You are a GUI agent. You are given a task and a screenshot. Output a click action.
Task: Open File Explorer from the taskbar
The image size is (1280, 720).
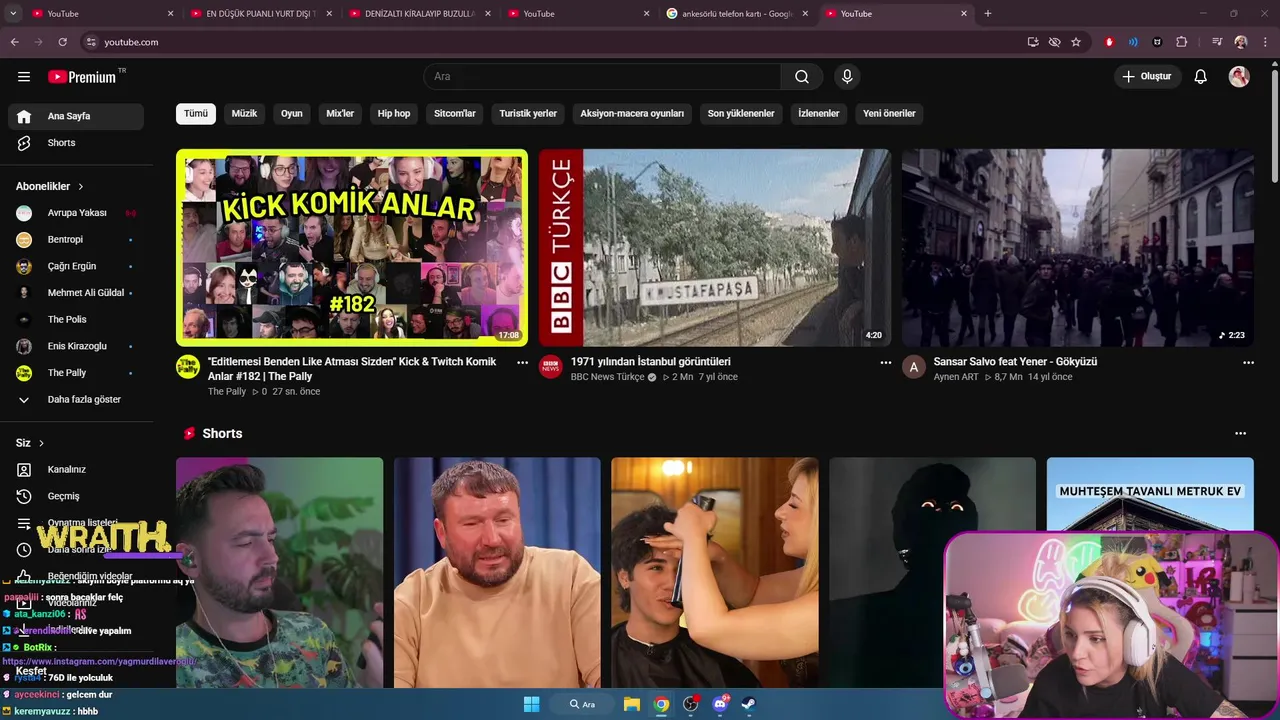point(632,704)
